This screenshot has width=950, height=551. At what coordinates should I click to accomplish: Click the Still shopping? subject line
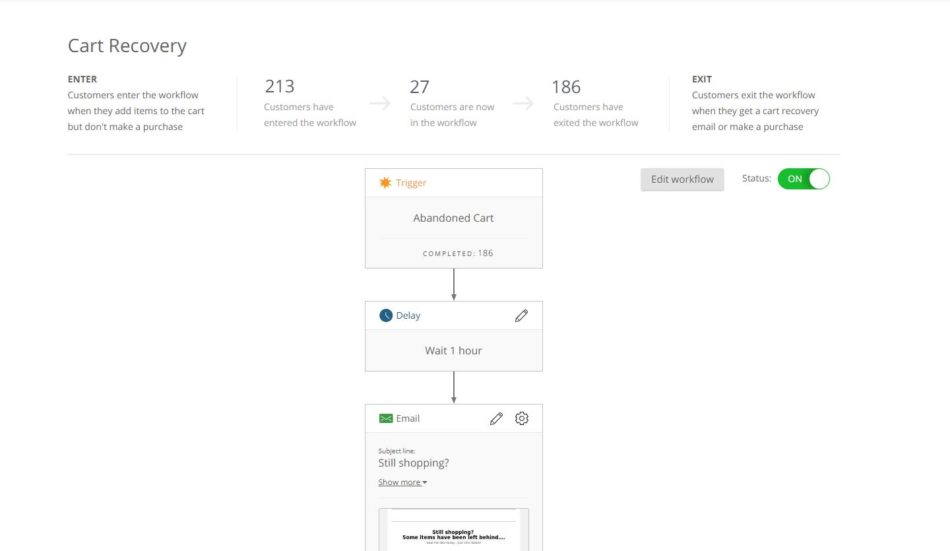coord(414,463)
